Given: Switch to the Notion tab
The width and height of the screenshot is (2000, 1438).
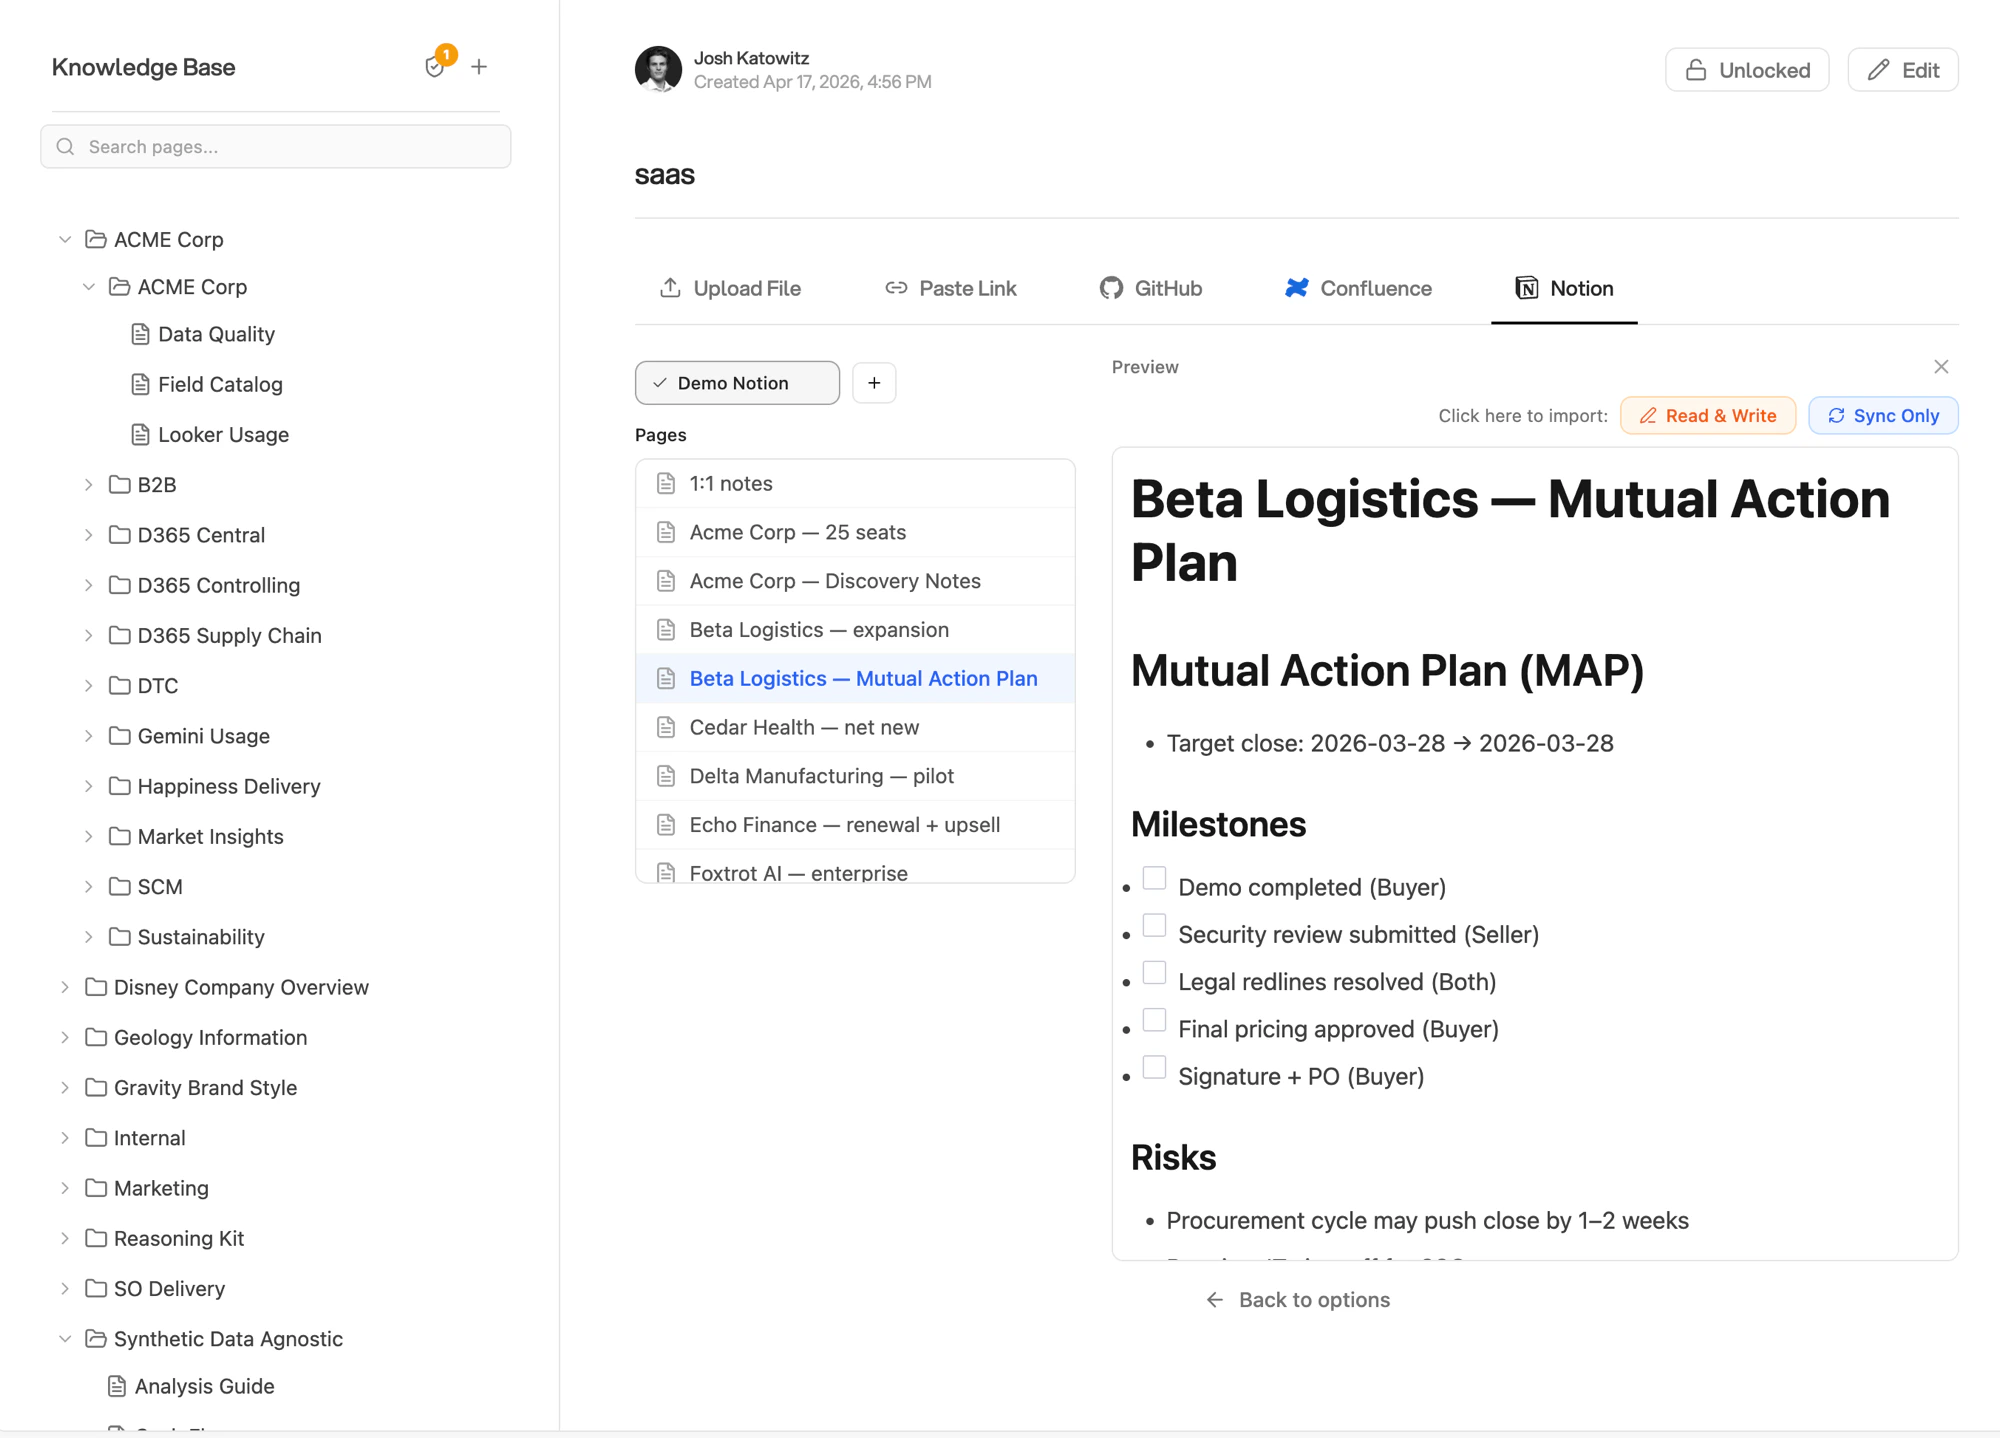Looking at the screenshot, I should 1563,288.
